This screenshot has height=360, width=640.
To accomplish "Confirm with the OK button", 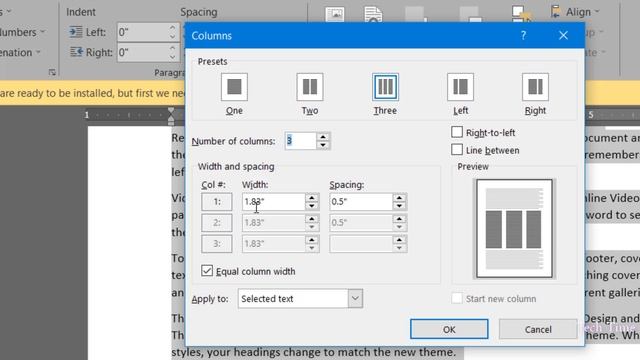I will pyautogui.click(x=449, y=329).
